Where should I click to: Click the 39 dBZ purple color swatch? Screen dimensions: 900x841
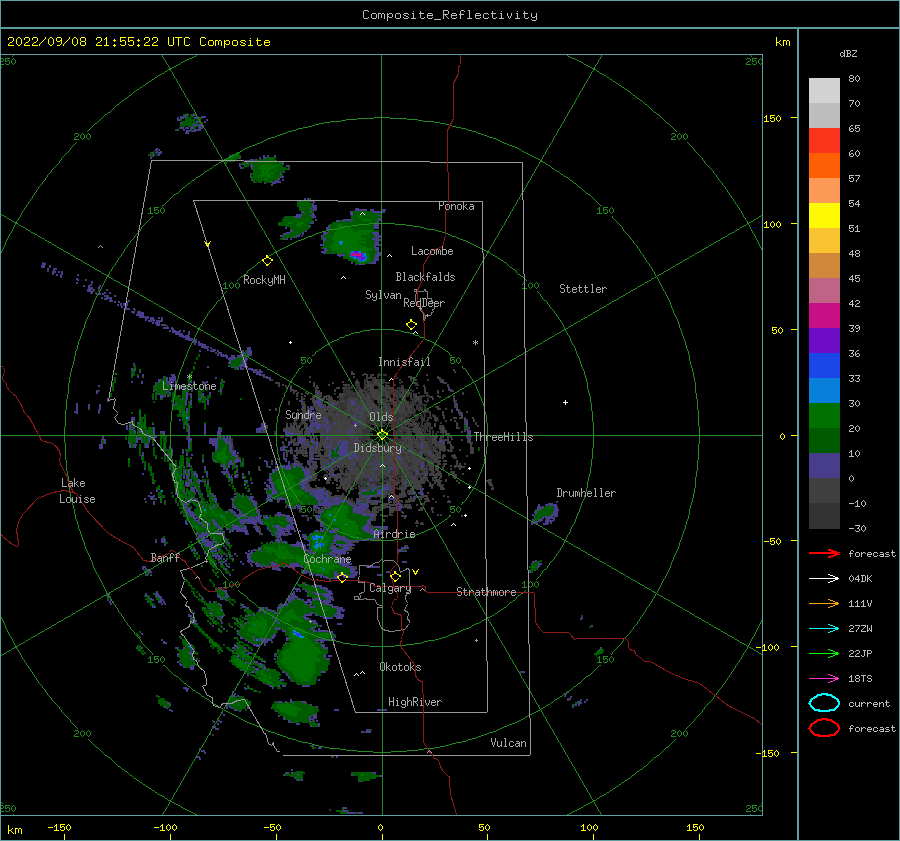824,340
